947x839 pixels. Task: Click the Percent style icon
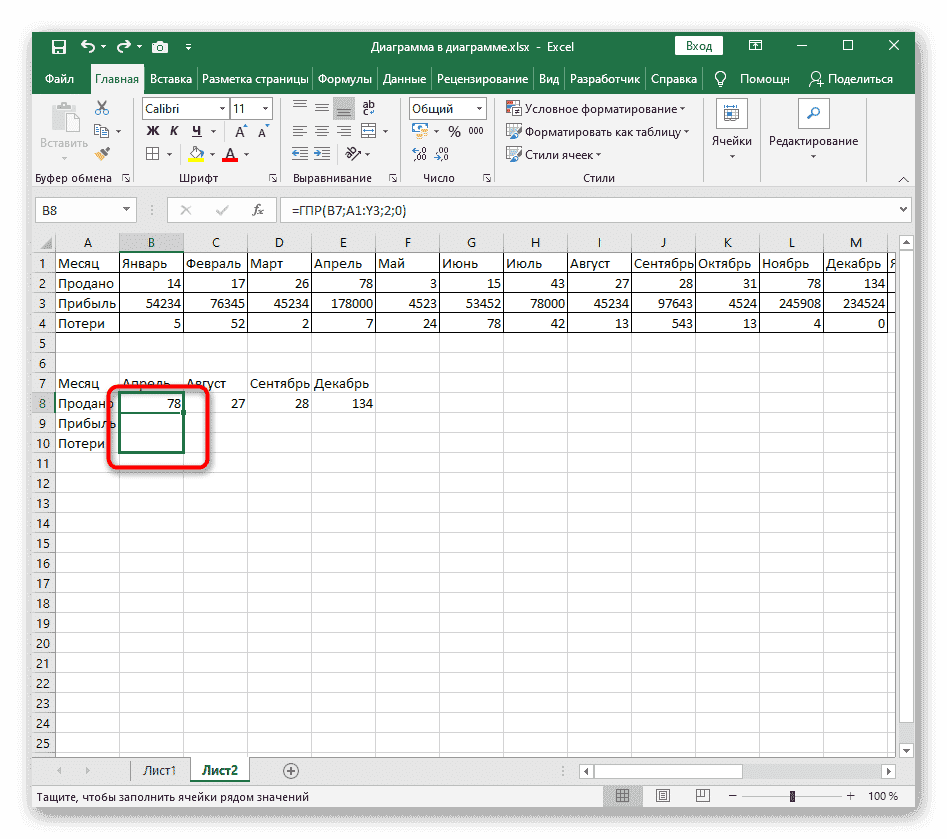click(x=455, y=131)
